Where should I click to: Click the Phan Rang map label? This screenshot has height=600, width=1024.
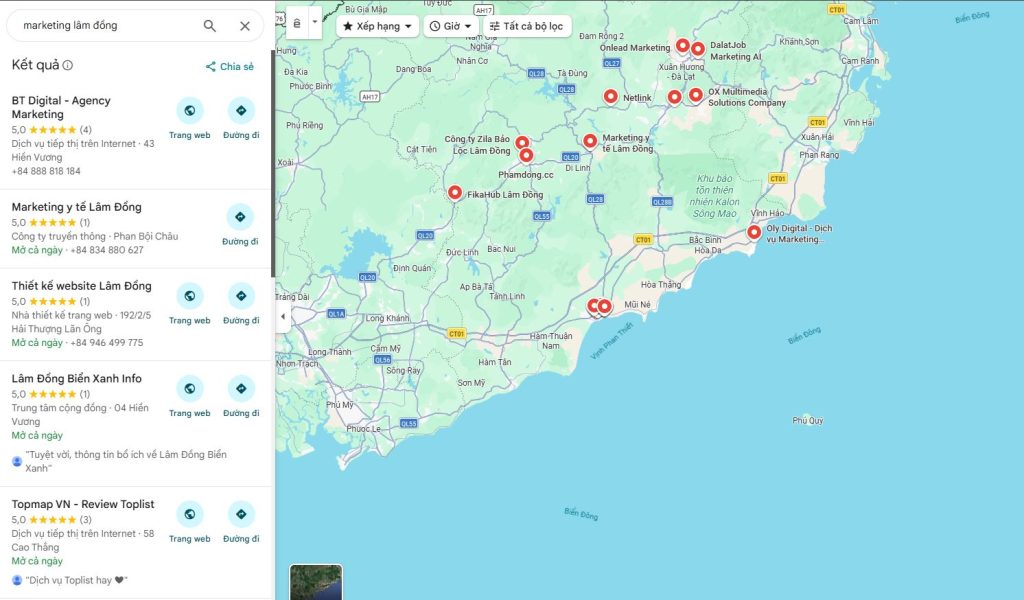[819, 155]
